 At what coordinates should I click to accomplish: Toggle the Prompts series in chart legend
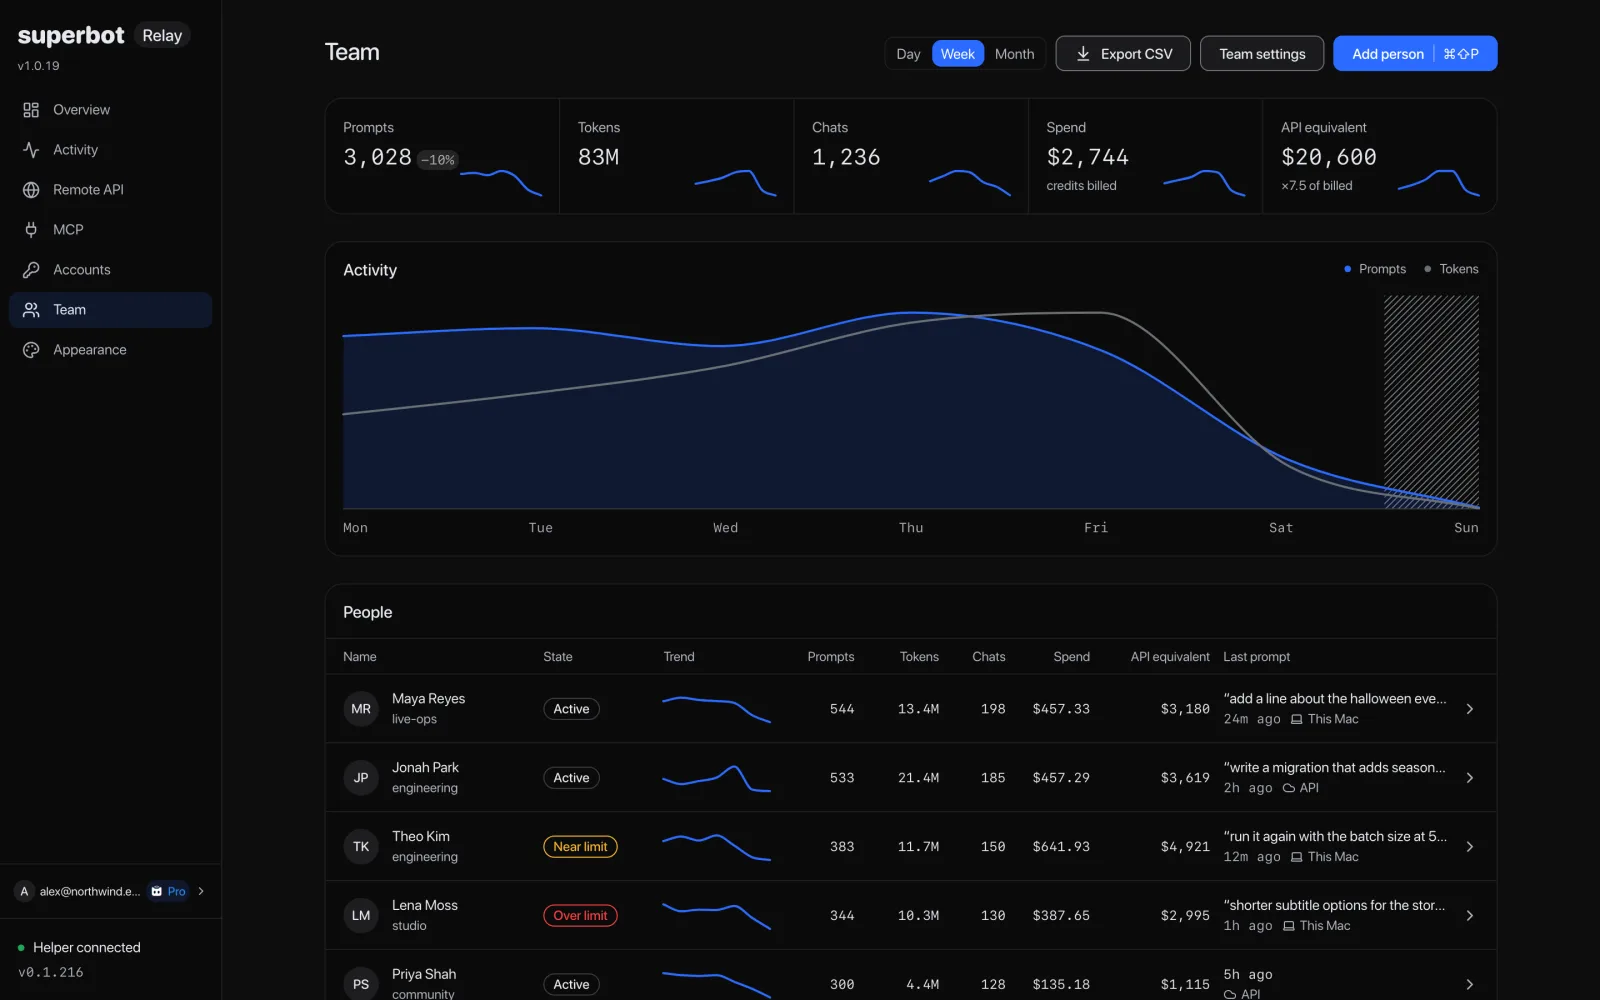(1375, 269)
